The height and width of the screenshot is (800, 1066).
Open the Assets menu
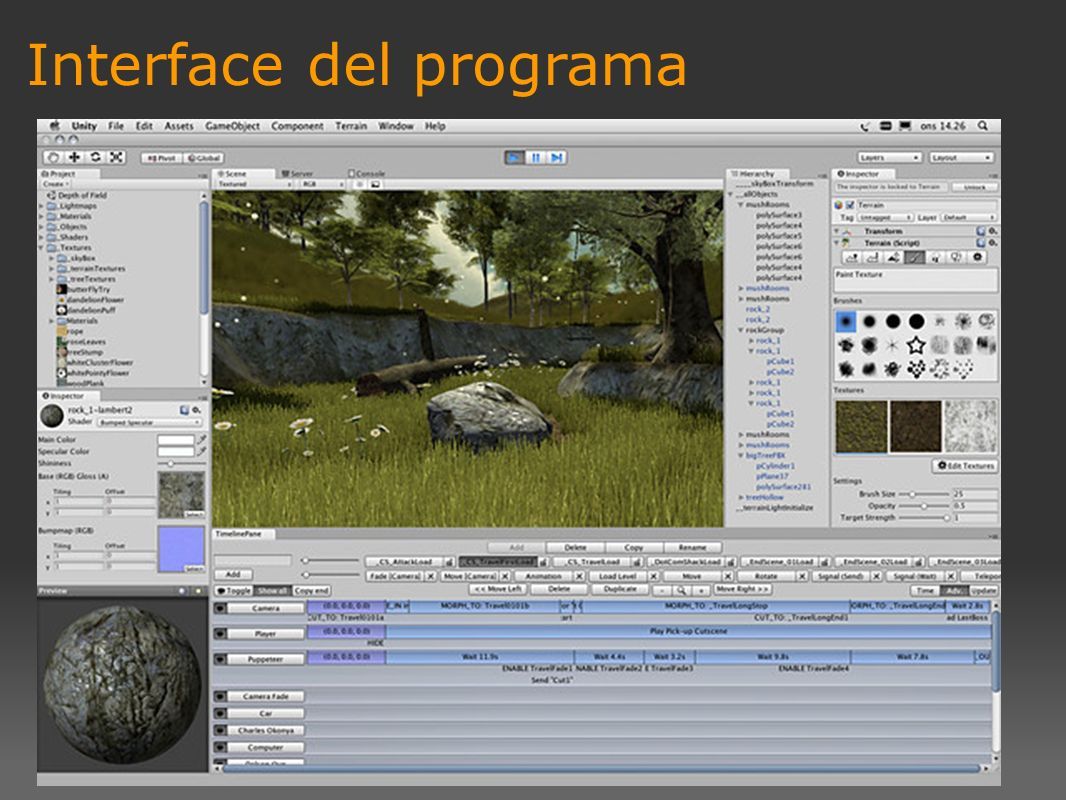click(179, 126)
